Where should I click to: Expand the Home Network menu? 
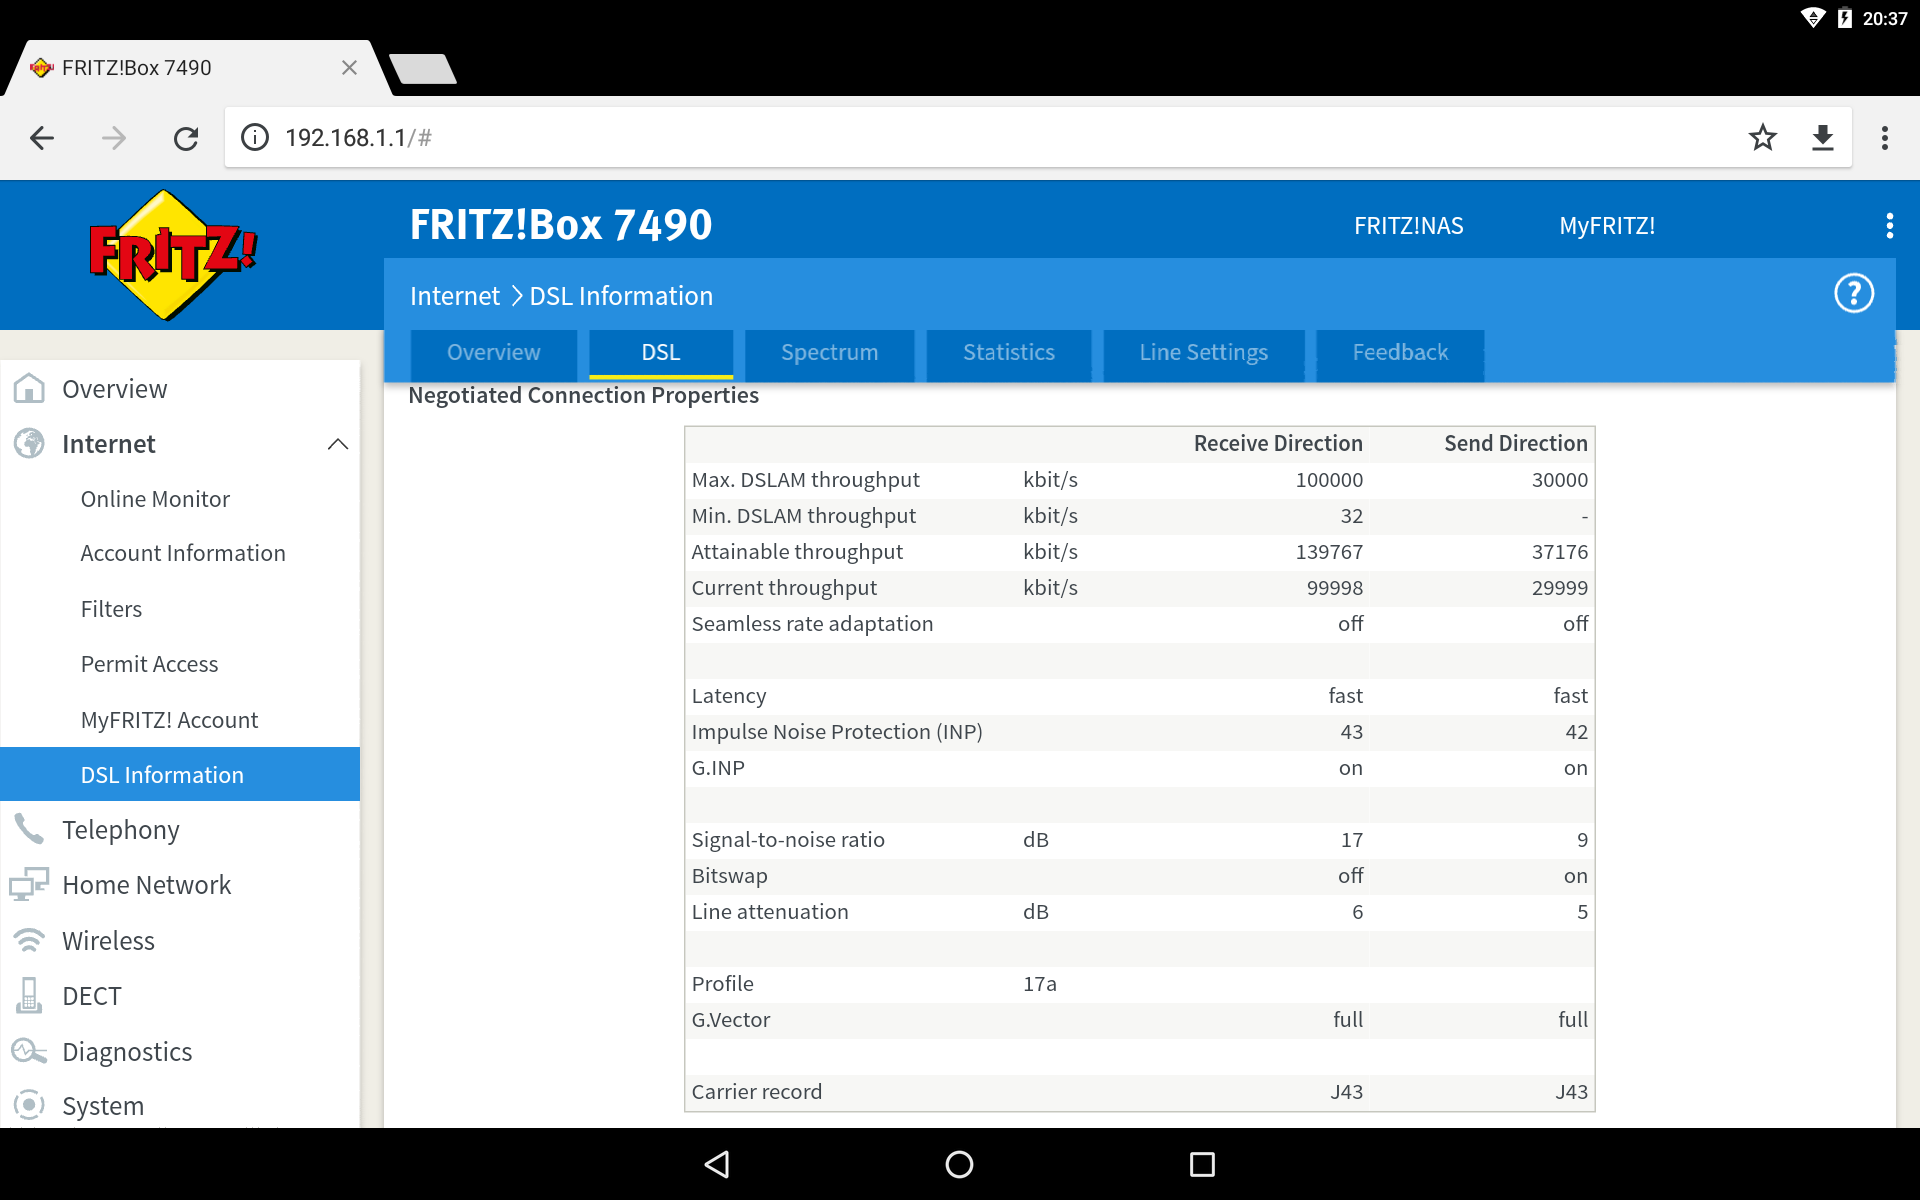[146, 885]
